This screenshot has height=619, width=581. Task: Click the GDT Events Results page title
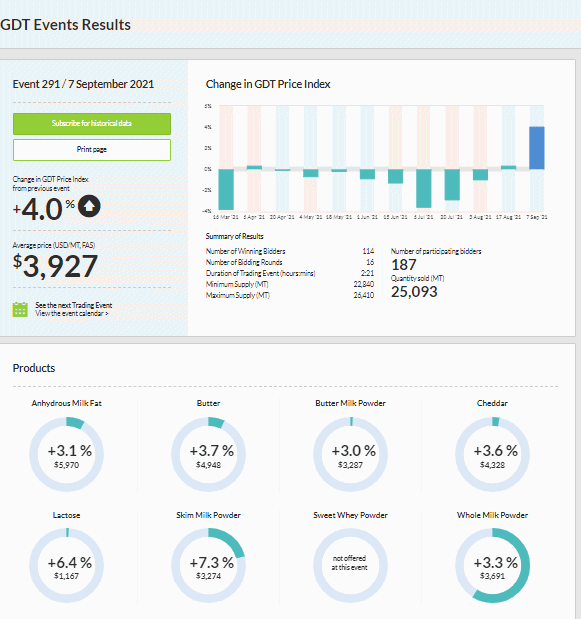66,25
